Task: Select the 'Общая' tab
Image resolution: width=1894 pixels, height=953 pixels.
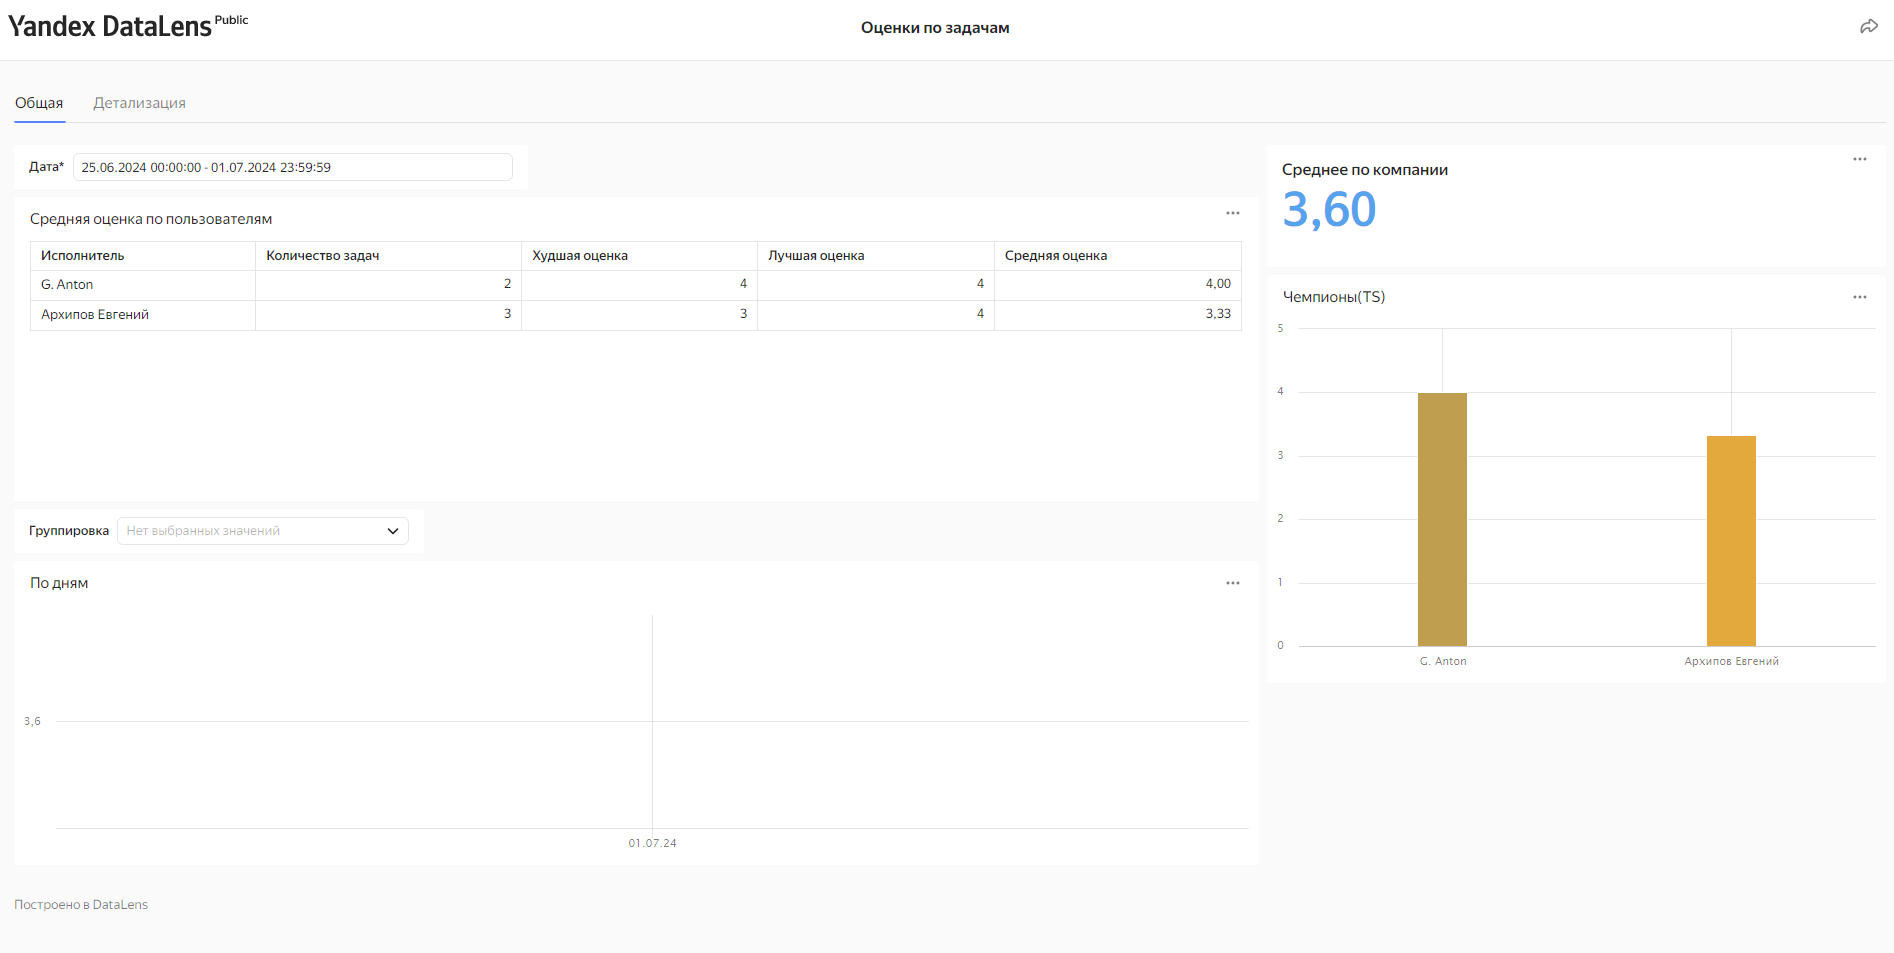Action: (x=39, y=103)
